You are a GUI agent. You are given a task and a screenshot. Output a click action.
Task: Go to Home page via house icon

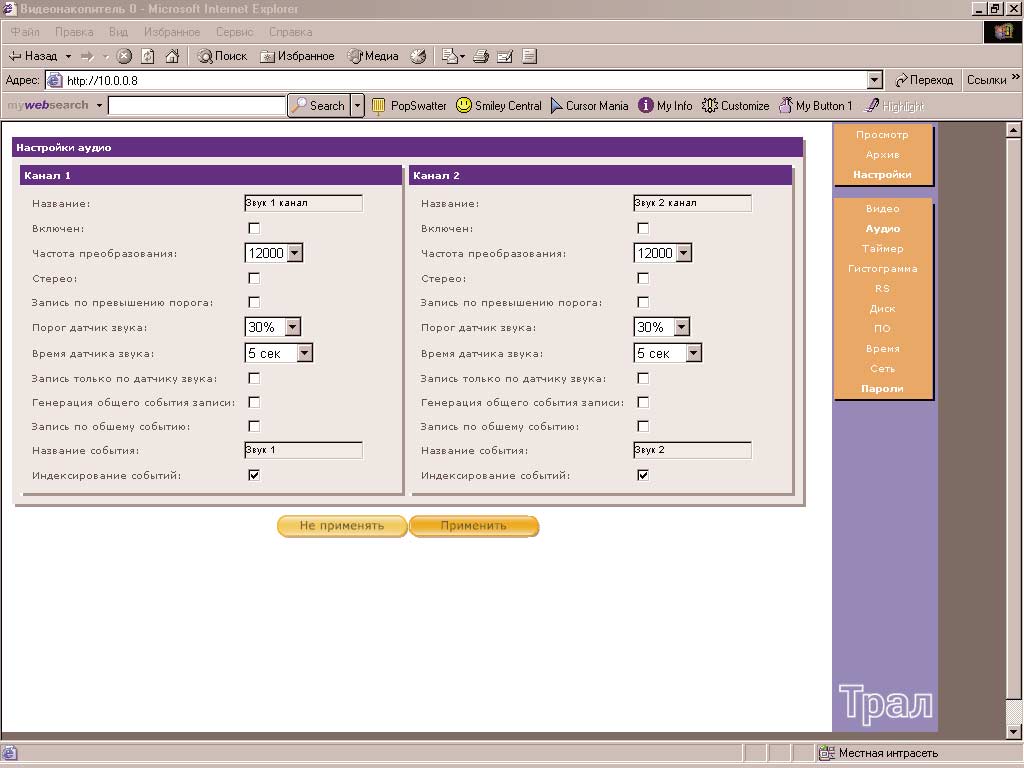pyautogui.click(x=172, y=56)
